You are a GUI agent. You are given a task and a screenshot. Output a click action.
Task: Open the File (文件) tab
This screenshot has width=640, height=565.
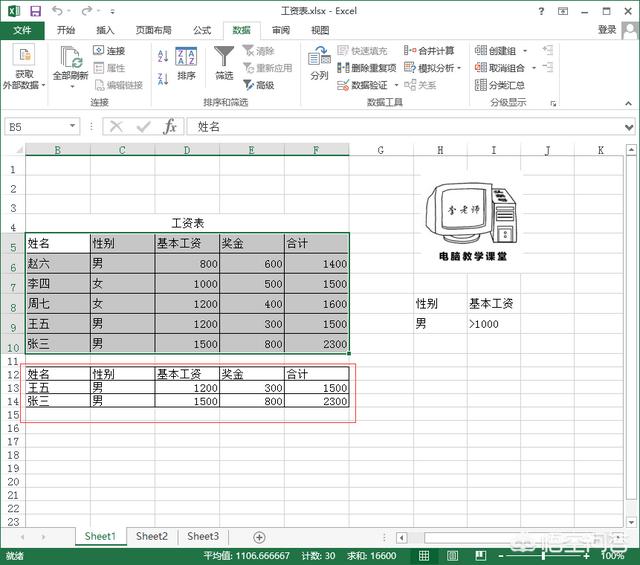22,30
